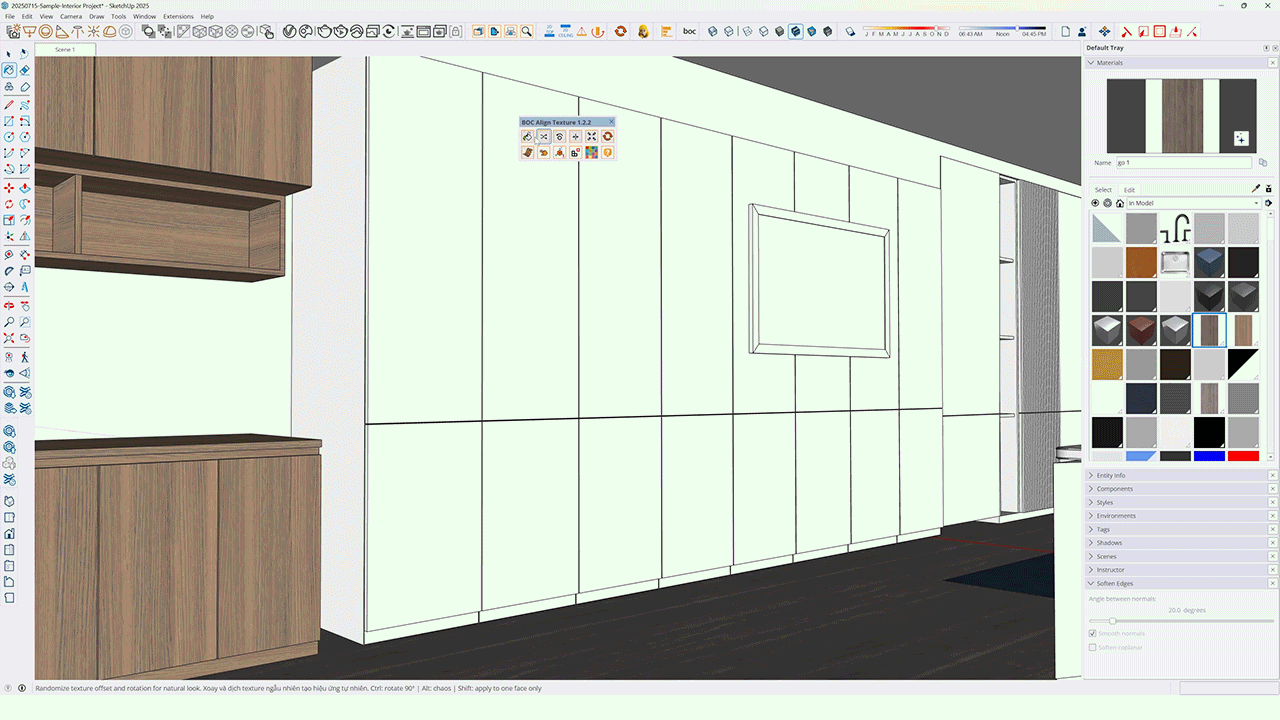Collapse the Materials panel
The image size is (1280, 720).
pos(1091,63)
